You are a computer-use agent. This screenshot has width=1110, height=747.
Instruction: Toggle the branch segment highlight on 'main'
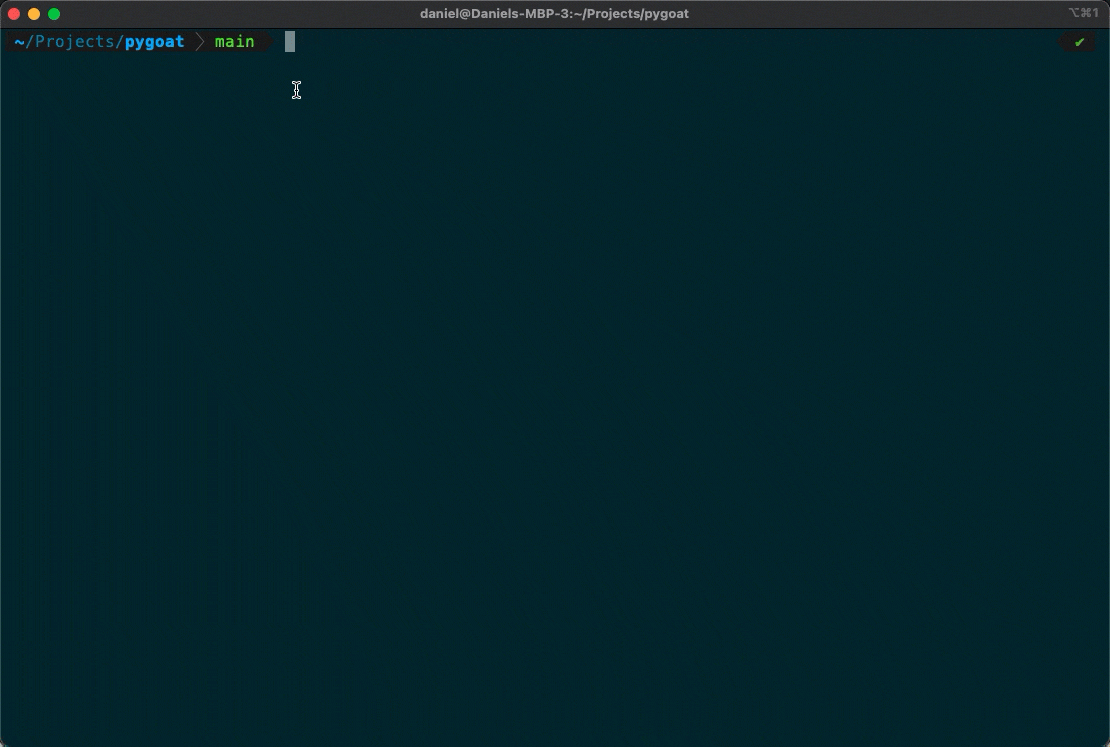(x=234, y=41)
